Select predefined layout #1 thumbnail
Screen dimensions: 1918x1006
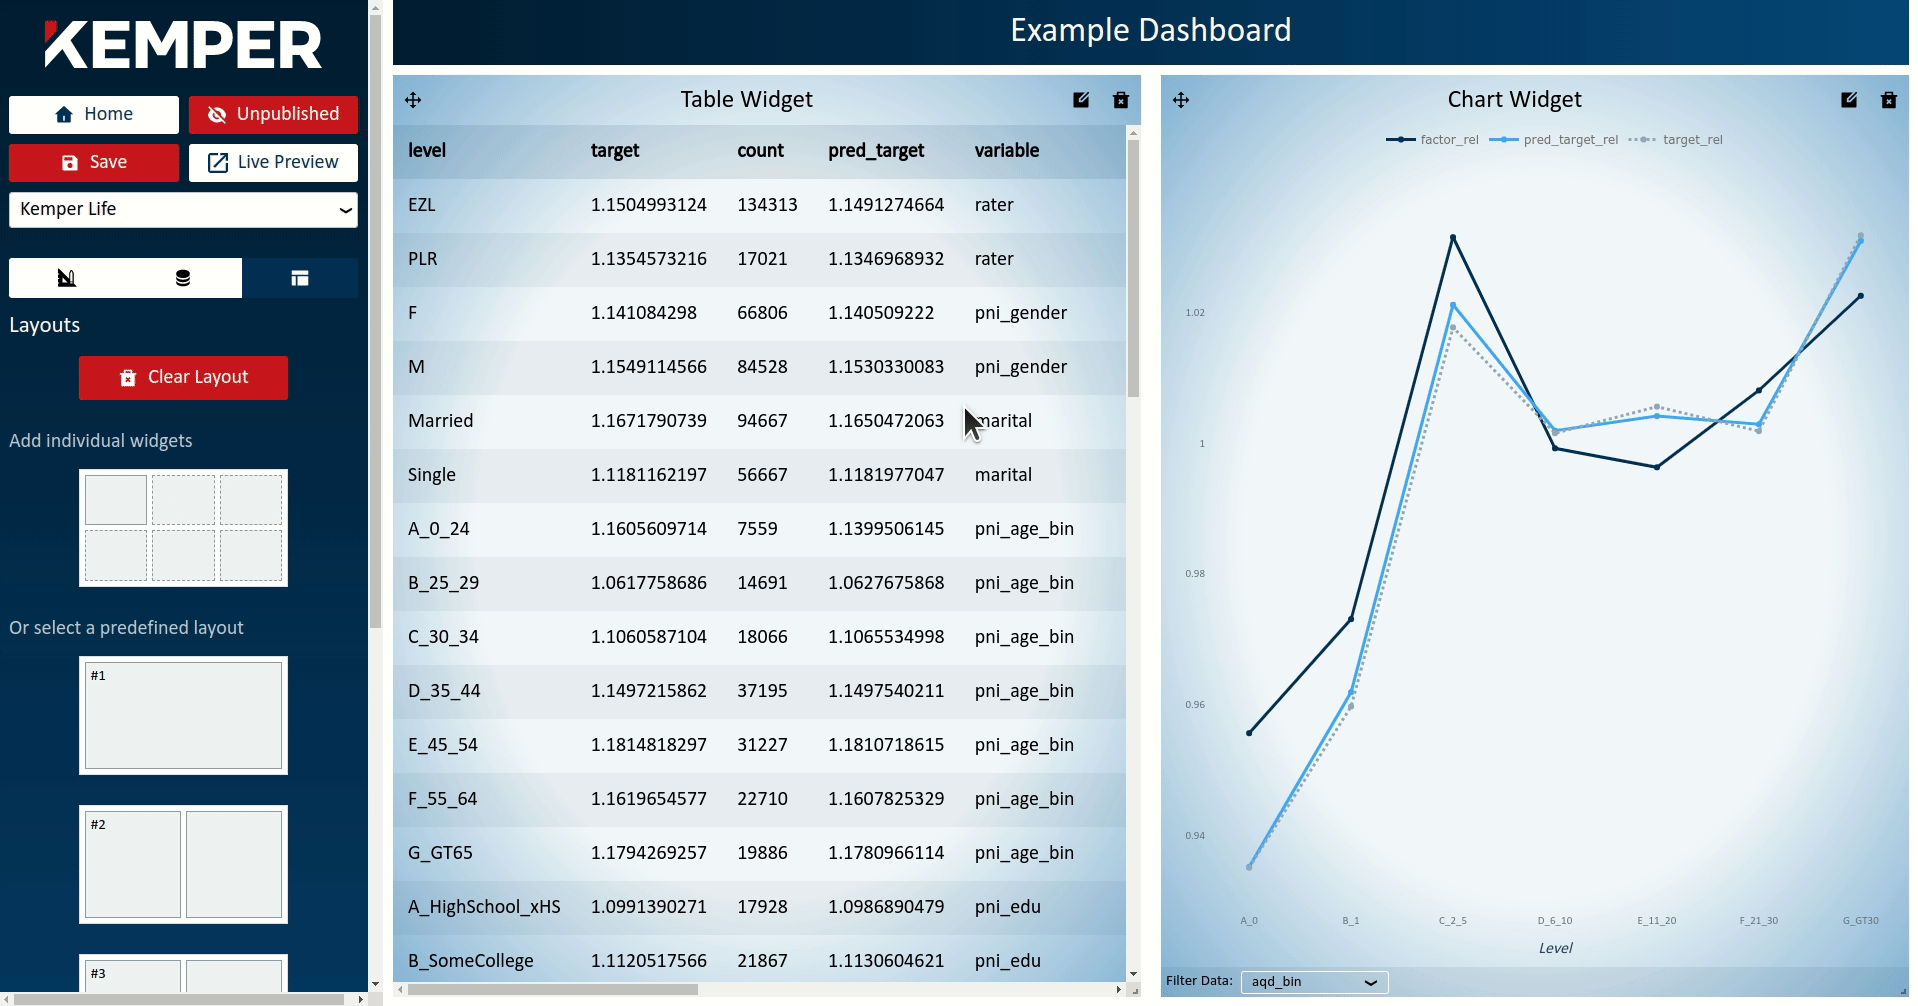tap(183, 715)
